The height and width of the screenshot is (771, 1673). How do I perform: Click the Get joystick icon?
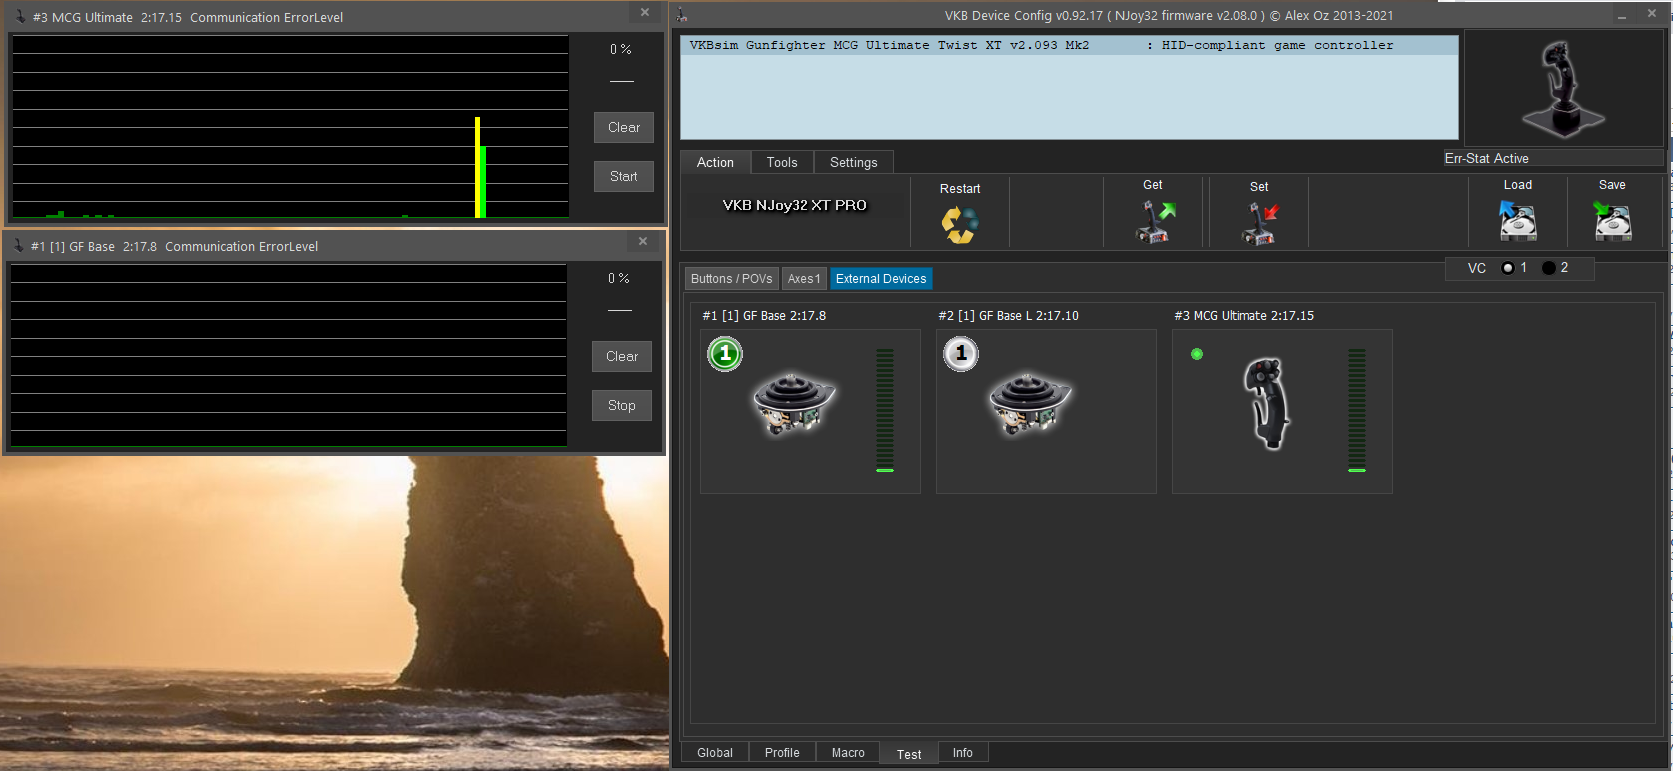coord(1155,221)
